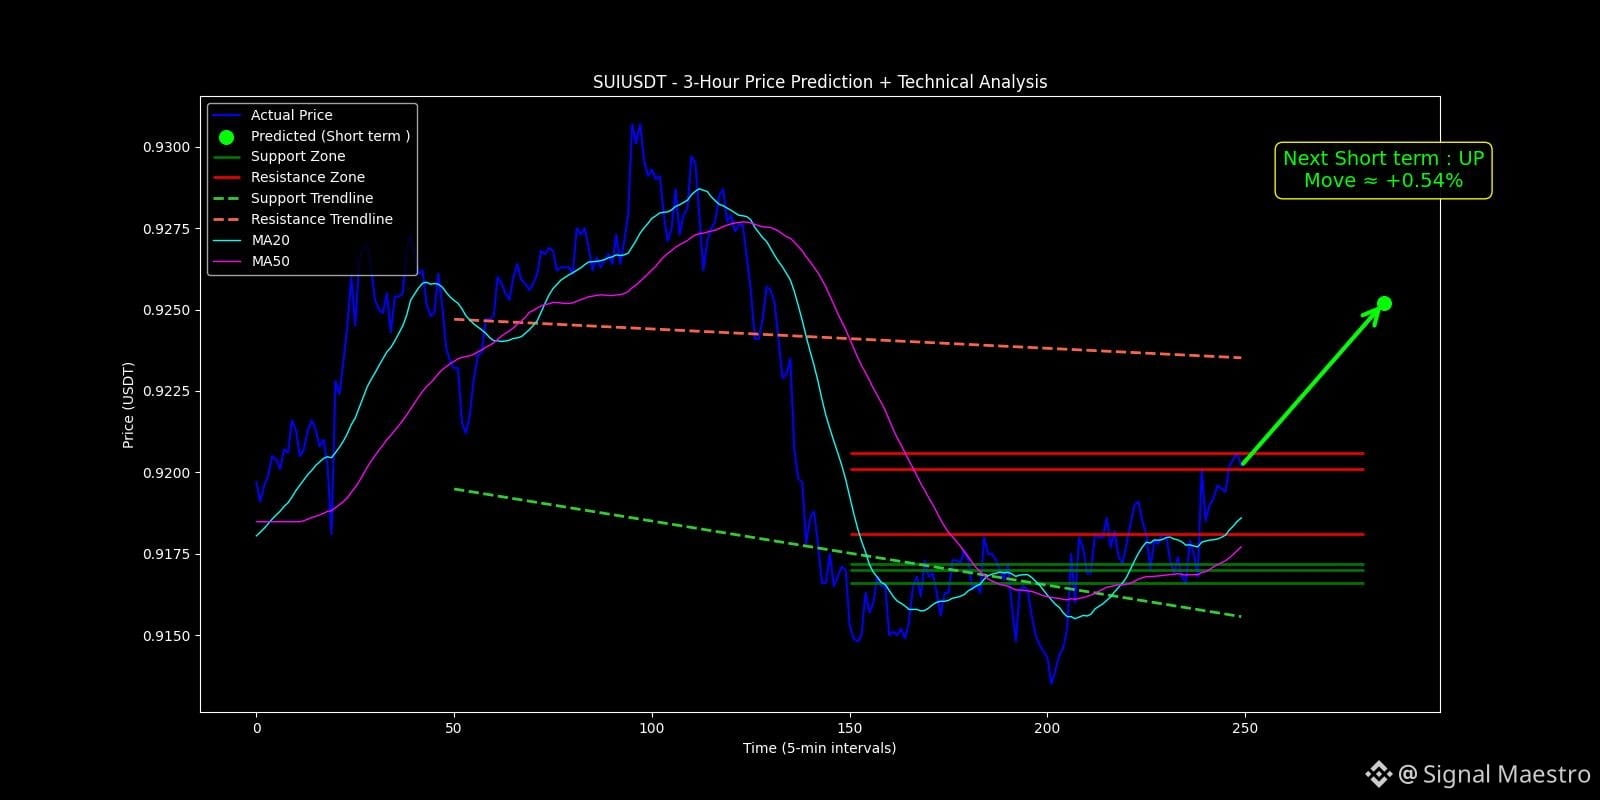Click the Price (USDT) axis label

tap(128, 405)
